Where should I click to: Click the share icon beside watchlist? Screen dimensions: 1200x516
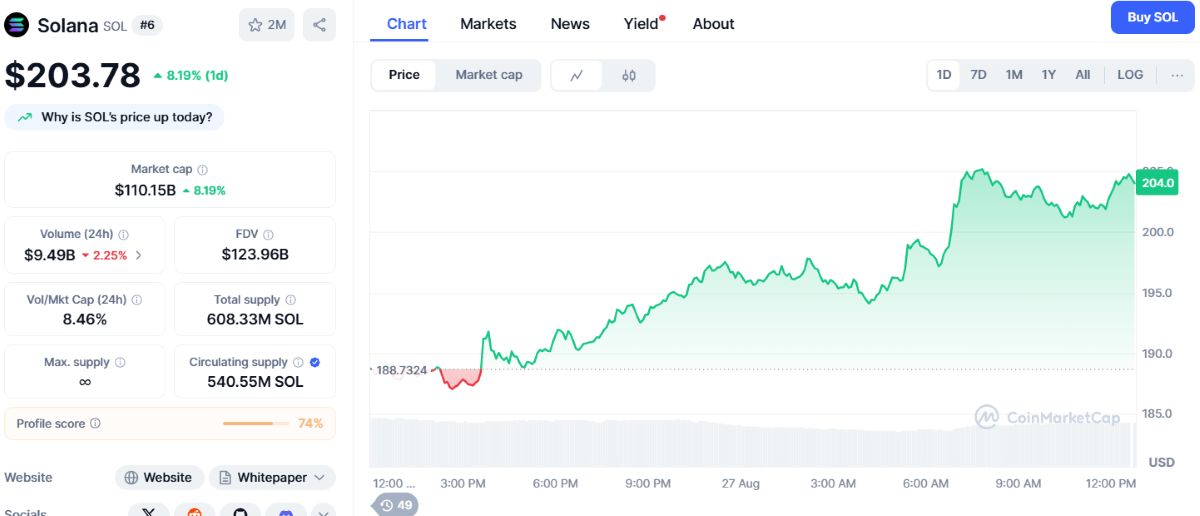pos(319,25)
